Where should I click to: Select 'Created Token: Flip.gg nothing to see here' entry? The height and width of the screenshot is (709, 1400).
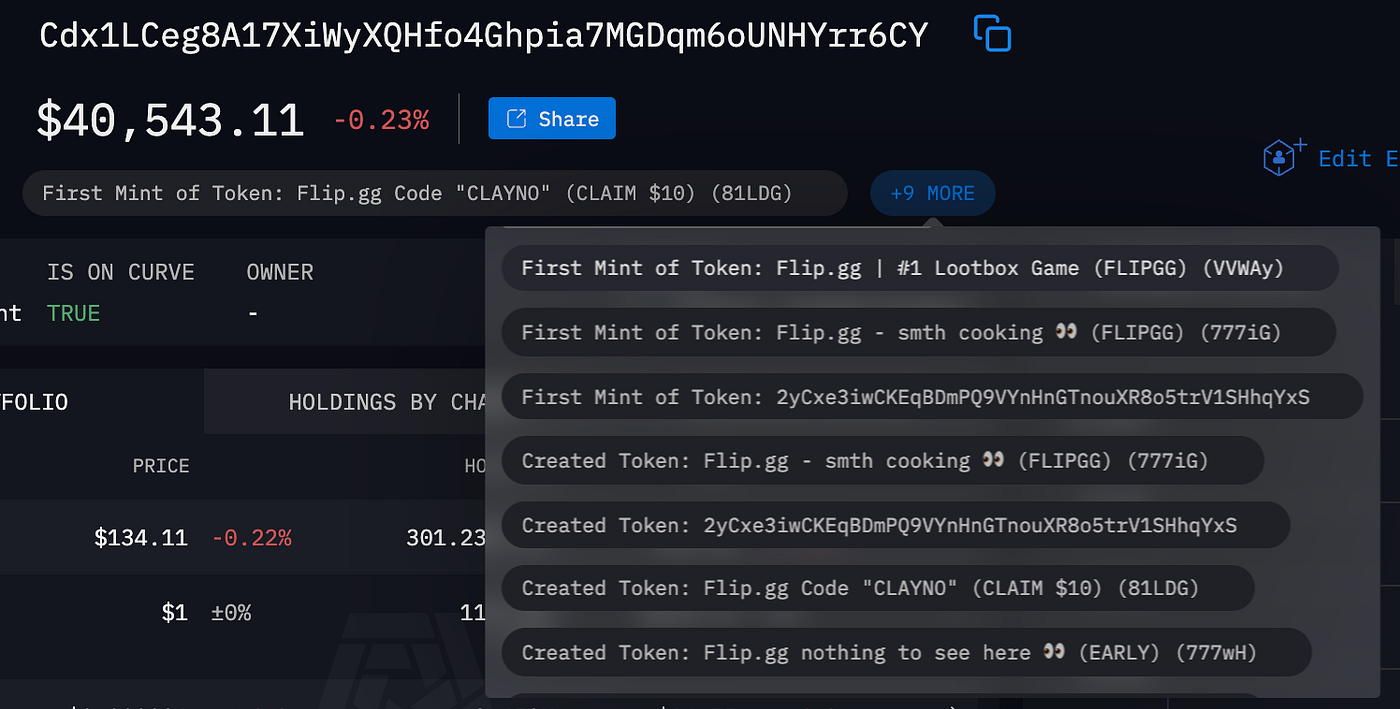(906, 652)
